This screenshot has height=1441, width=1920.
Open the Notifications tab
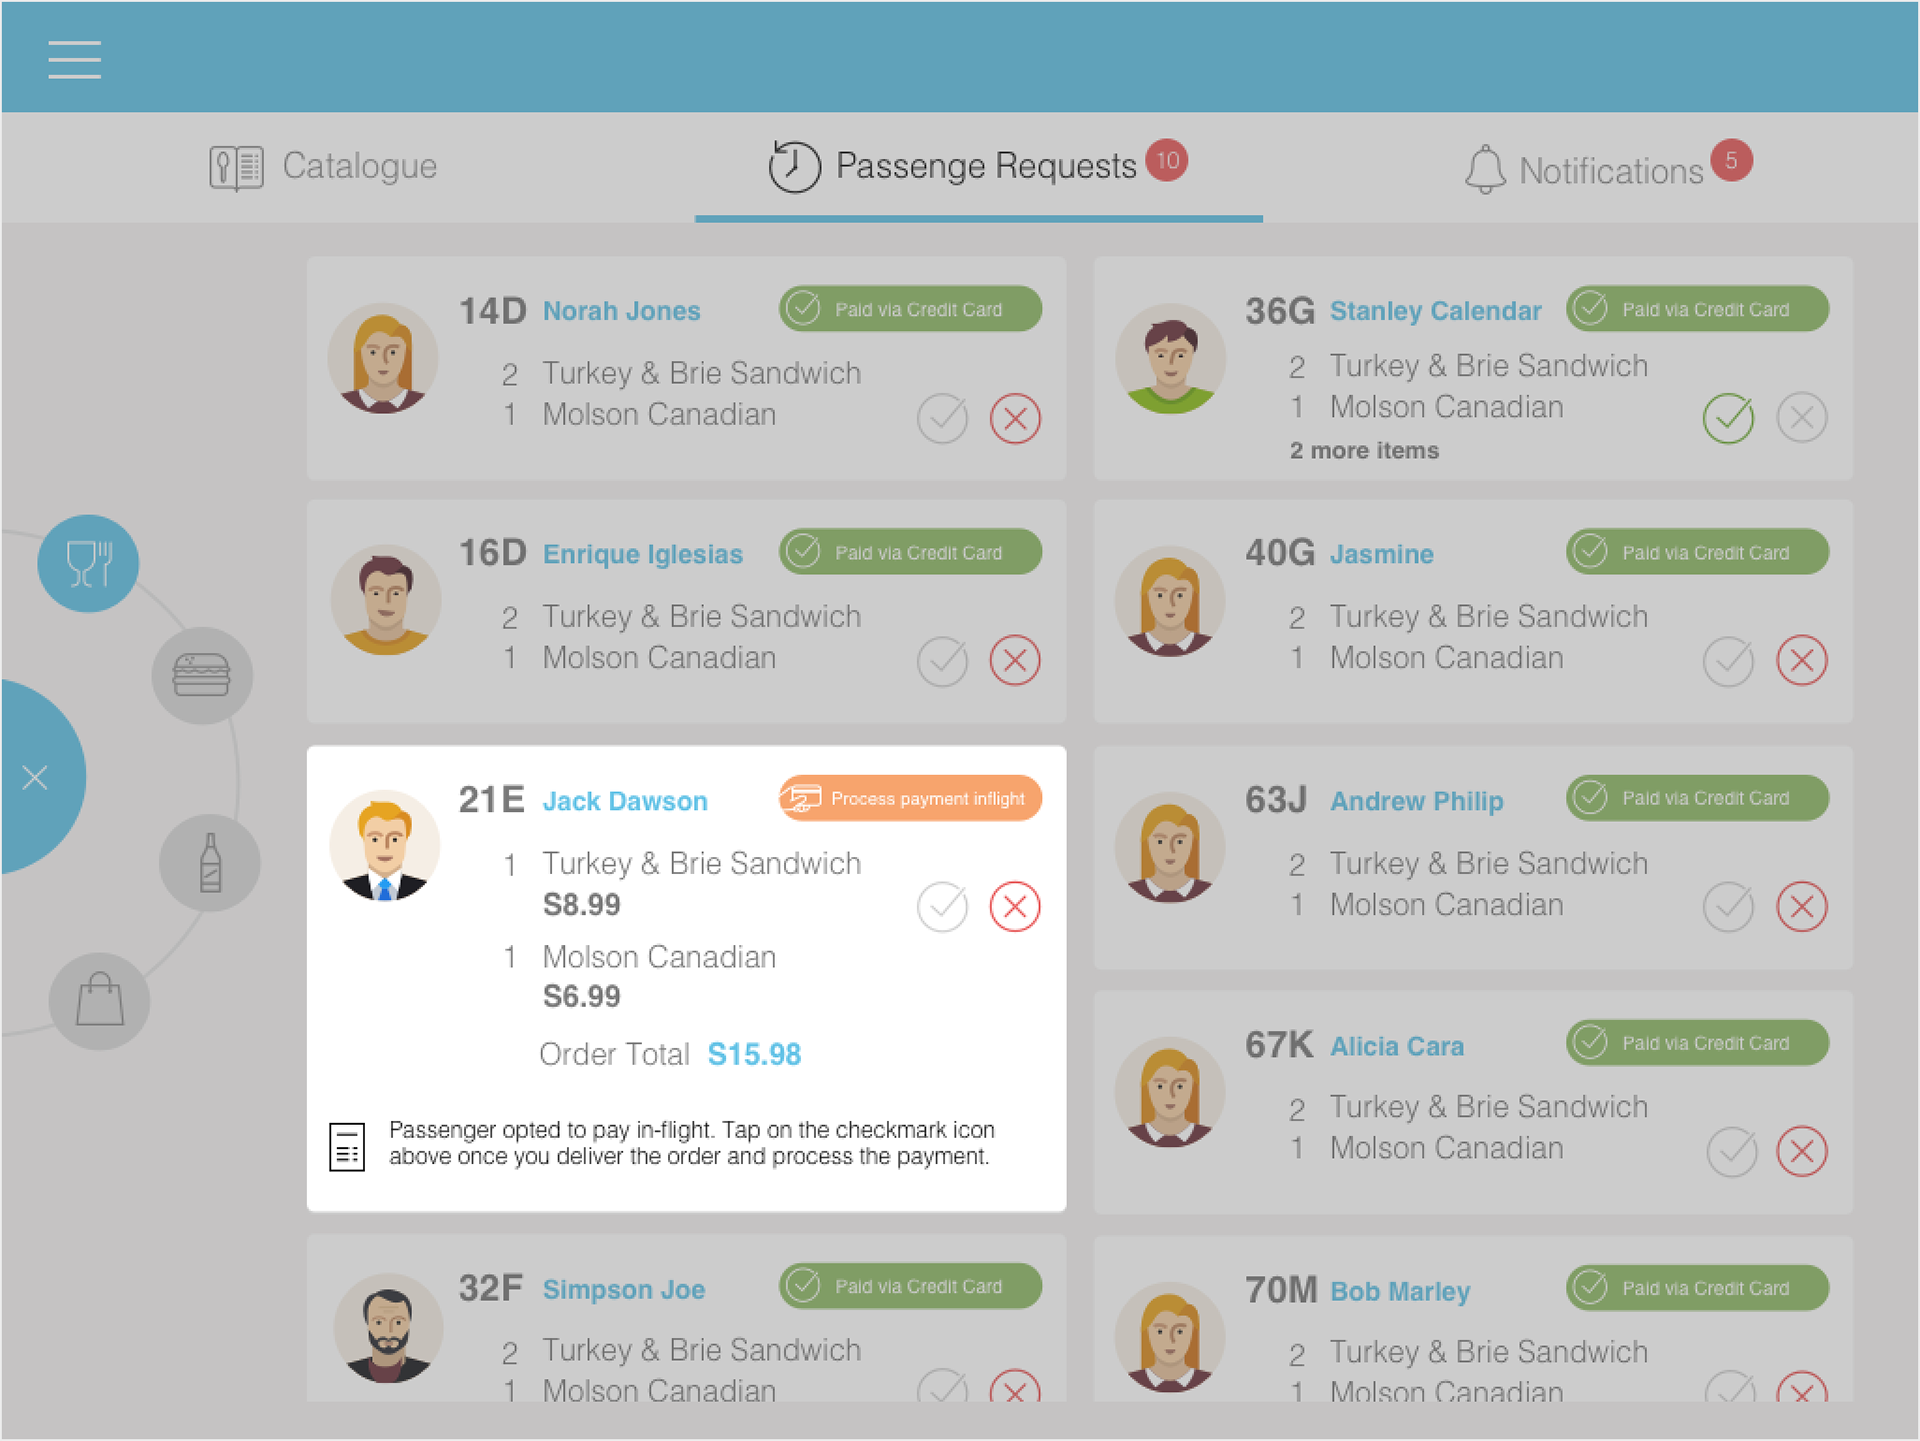pyautogui.click(x=1608, y=167)
